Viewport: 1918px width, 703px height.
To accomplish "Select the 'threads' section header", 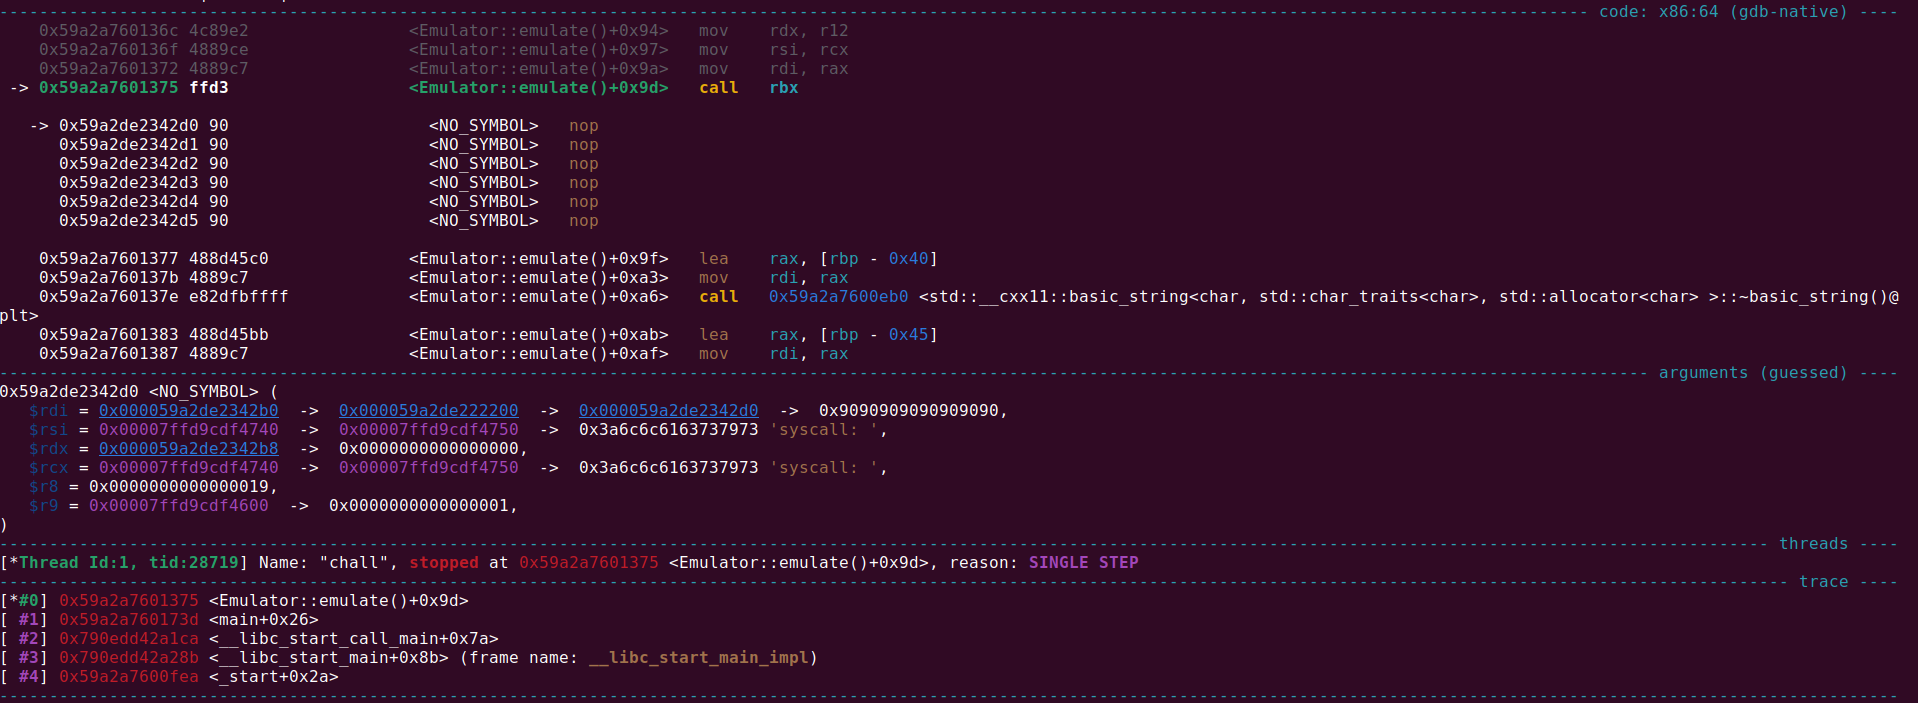I will click(x=1813, y=544).
